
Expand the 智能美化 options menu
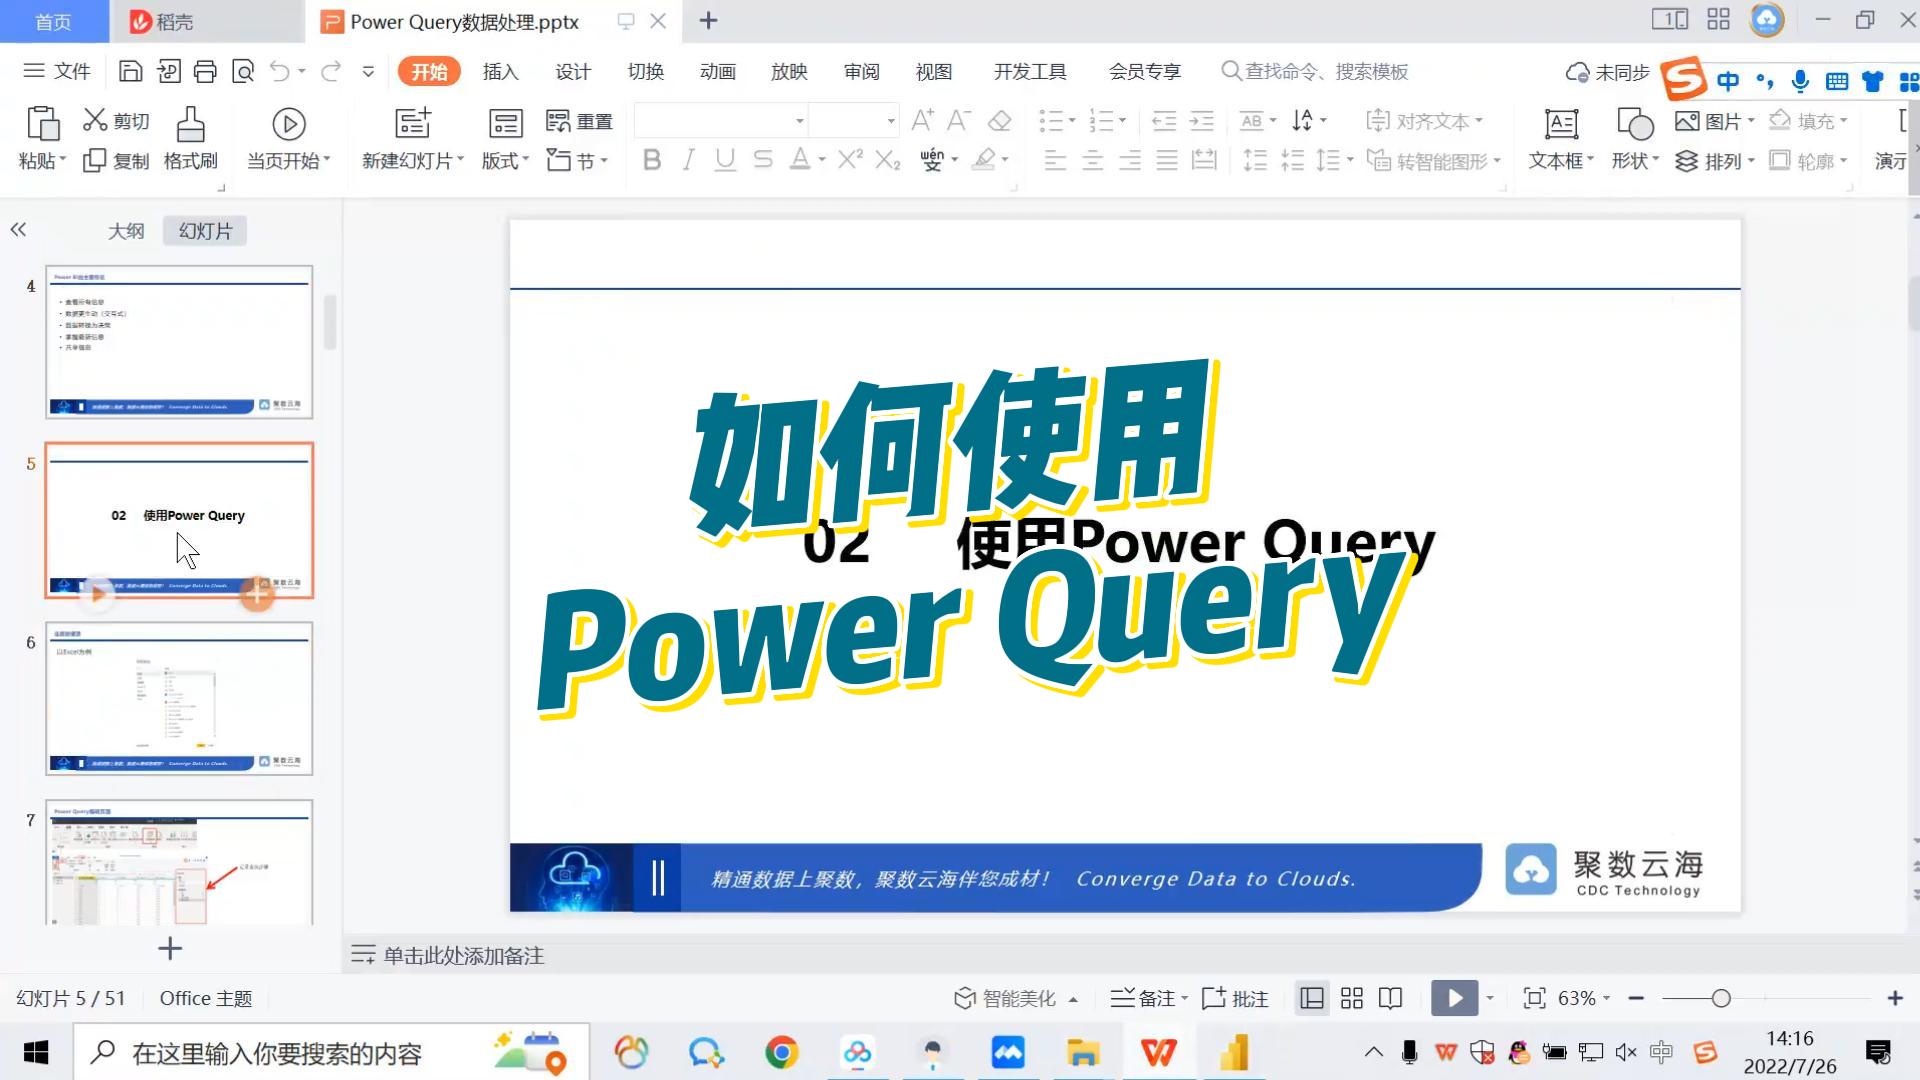coord(1073,998)
